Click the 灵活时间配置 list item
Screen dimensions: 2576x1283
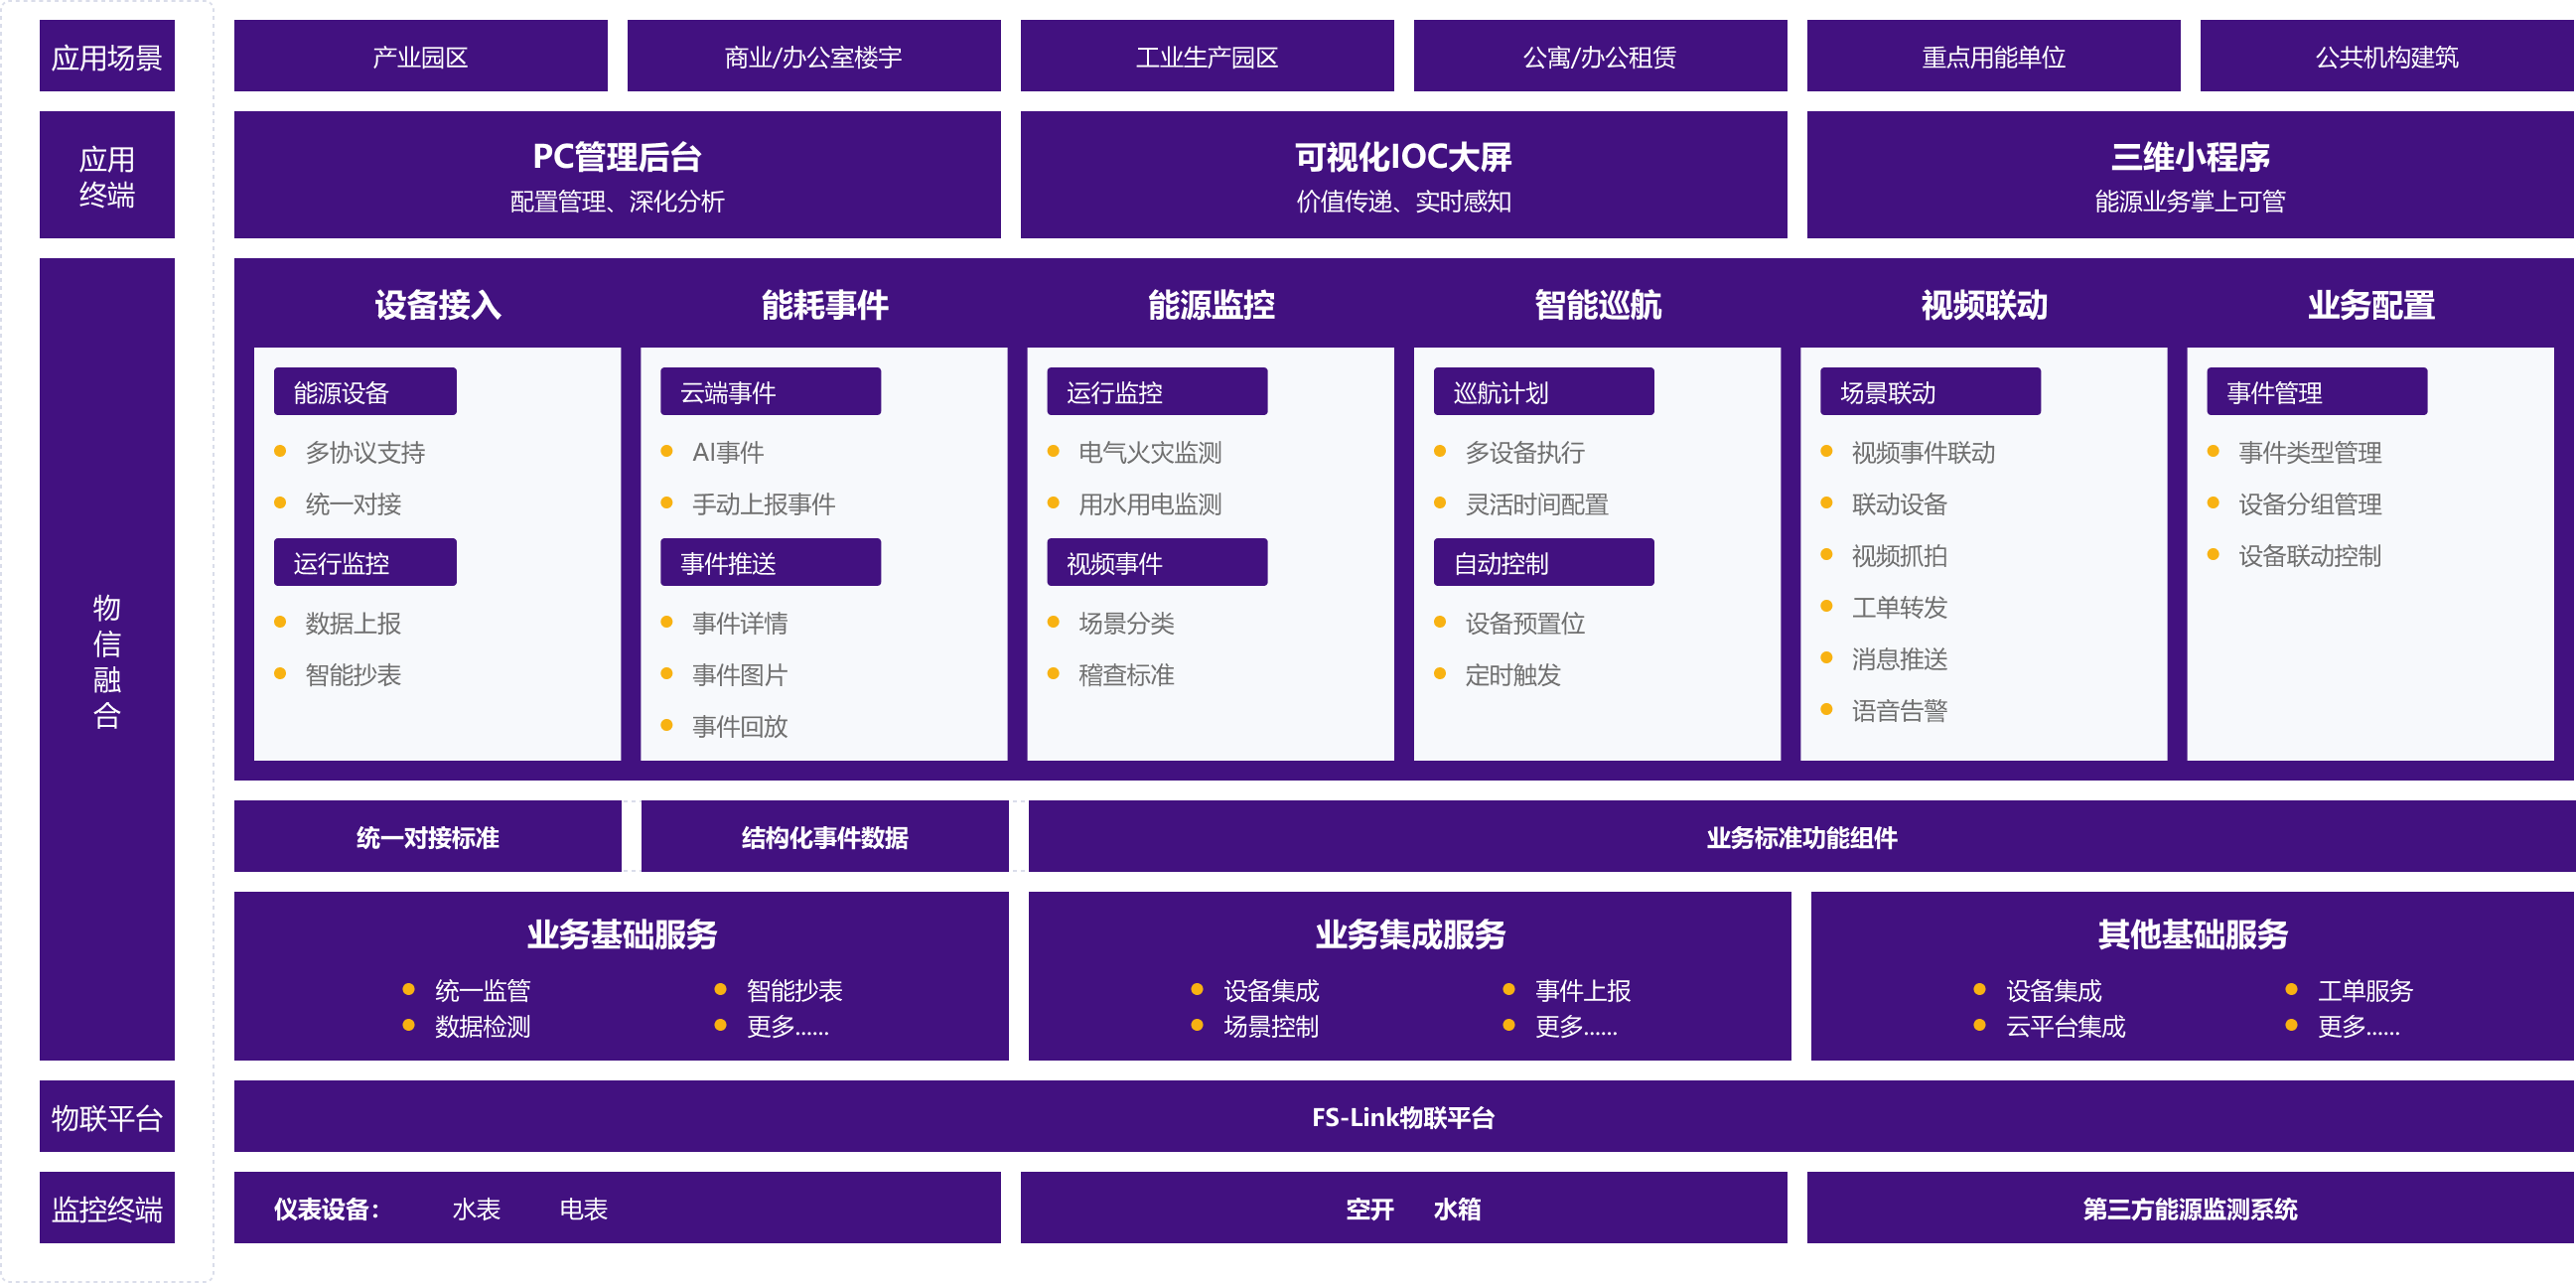click(1537, 504)
